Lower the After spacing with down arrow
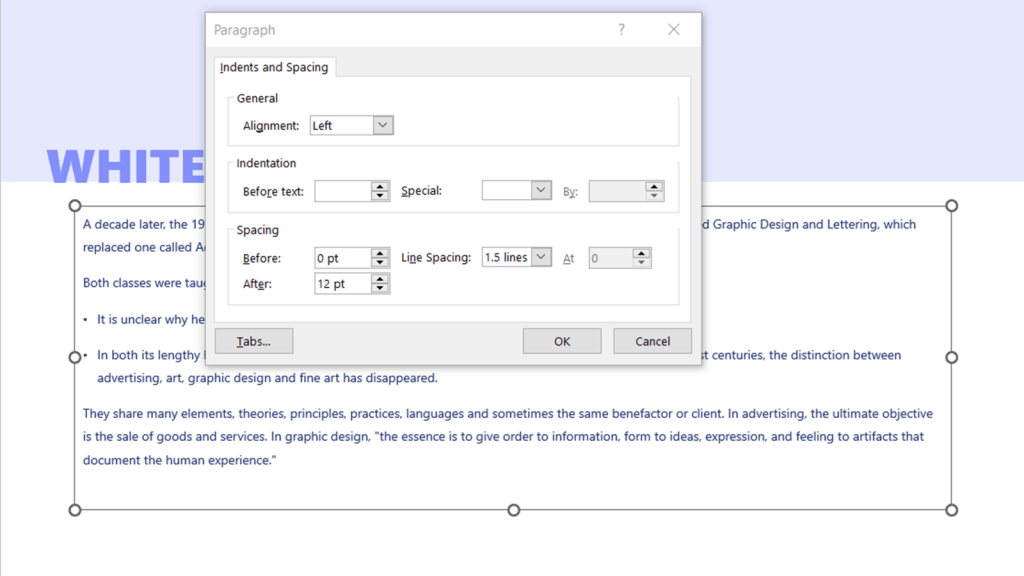 [380, 289]
